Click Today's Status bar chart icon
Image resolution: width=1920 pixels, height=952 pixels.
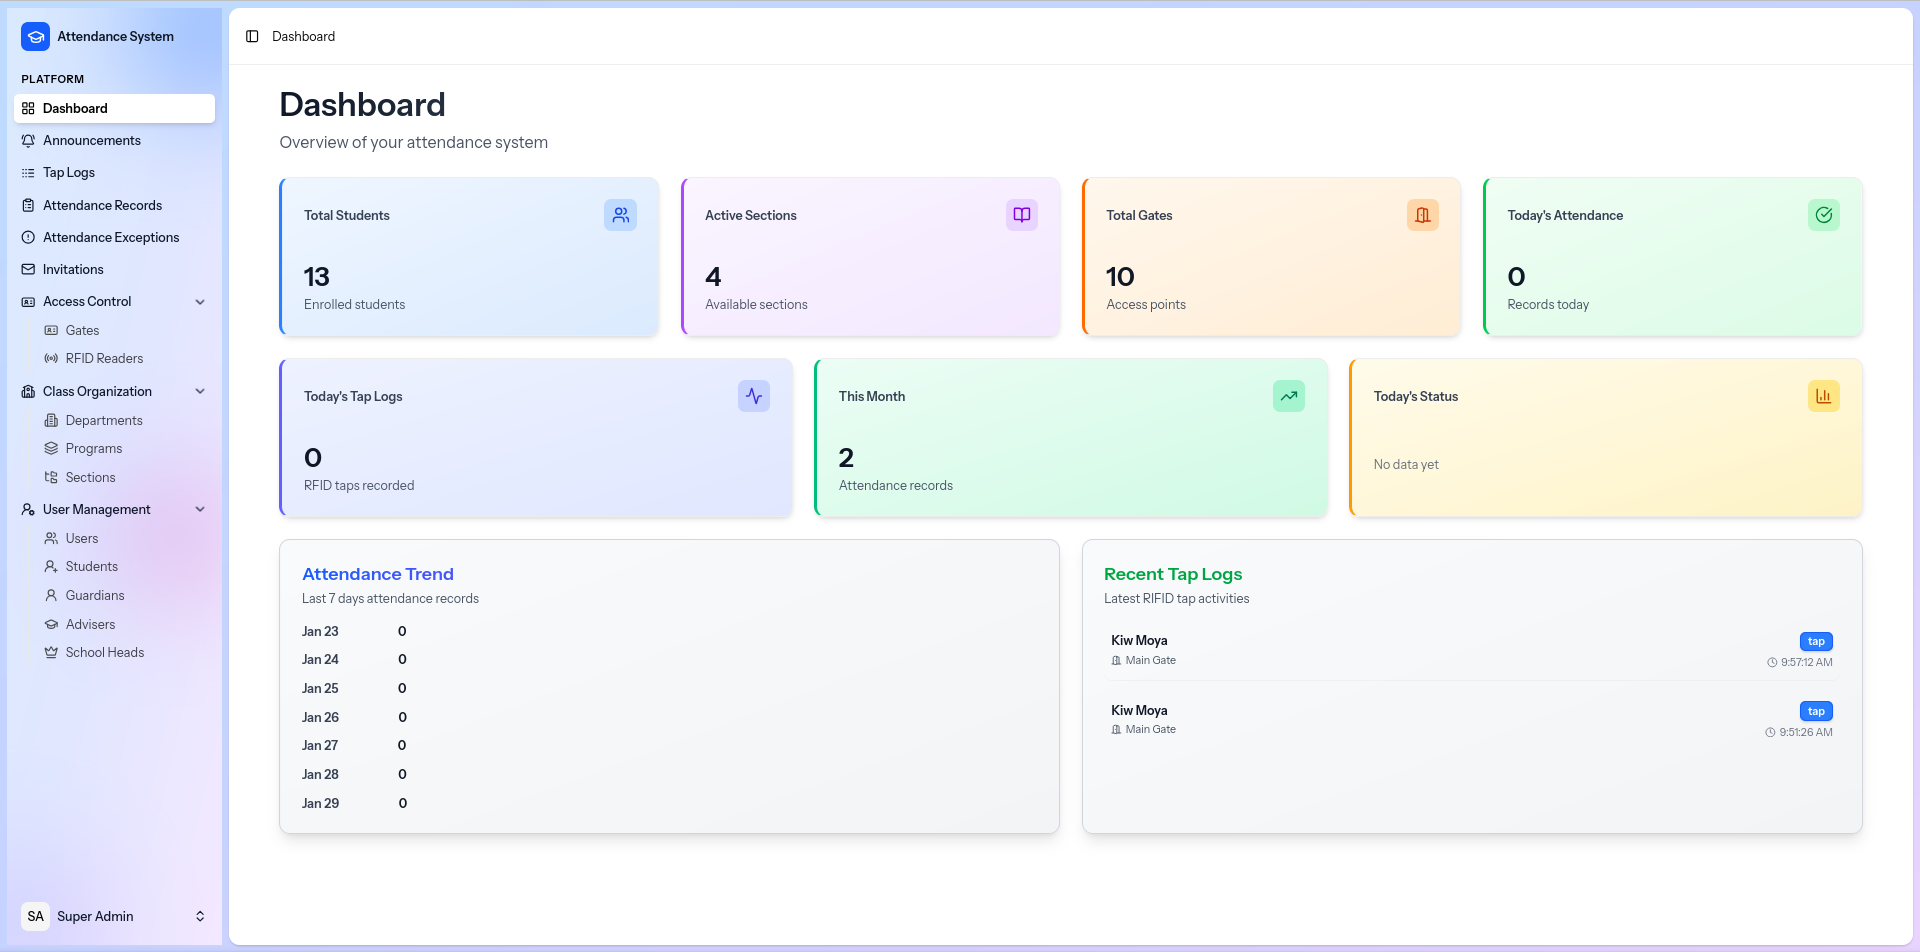click(1823, 396)
